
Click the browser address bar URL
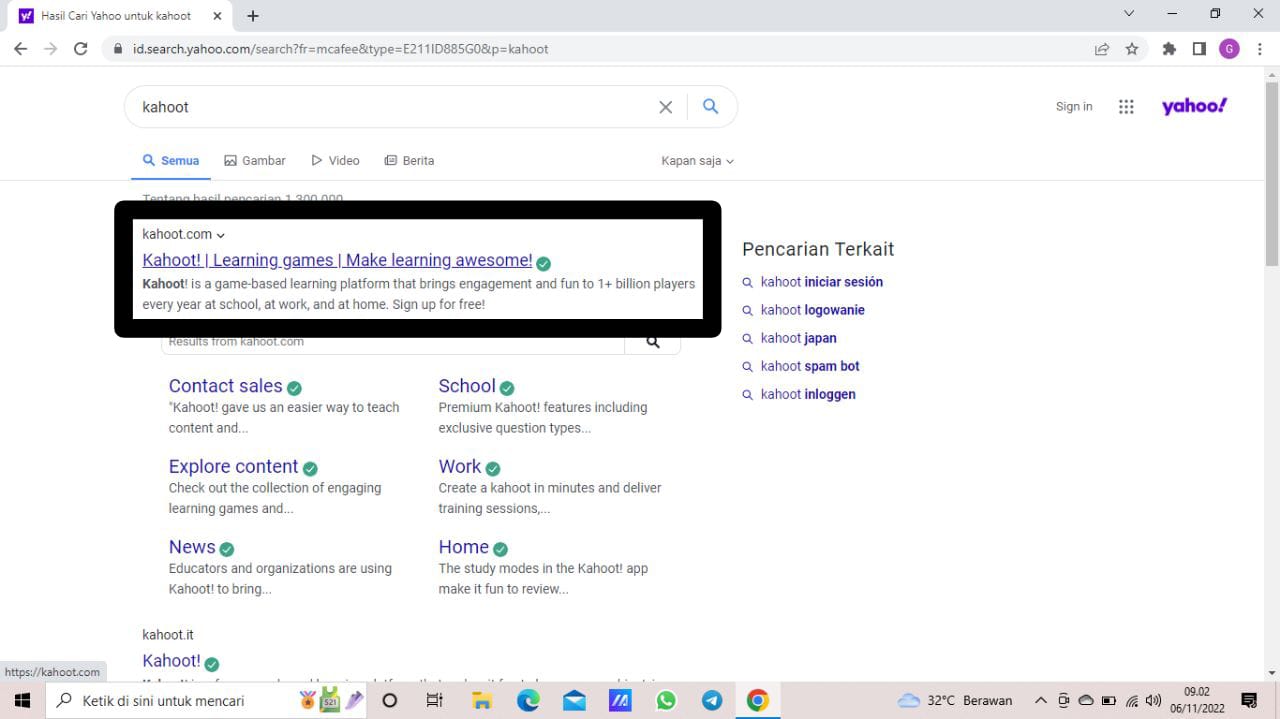[340, 49]
